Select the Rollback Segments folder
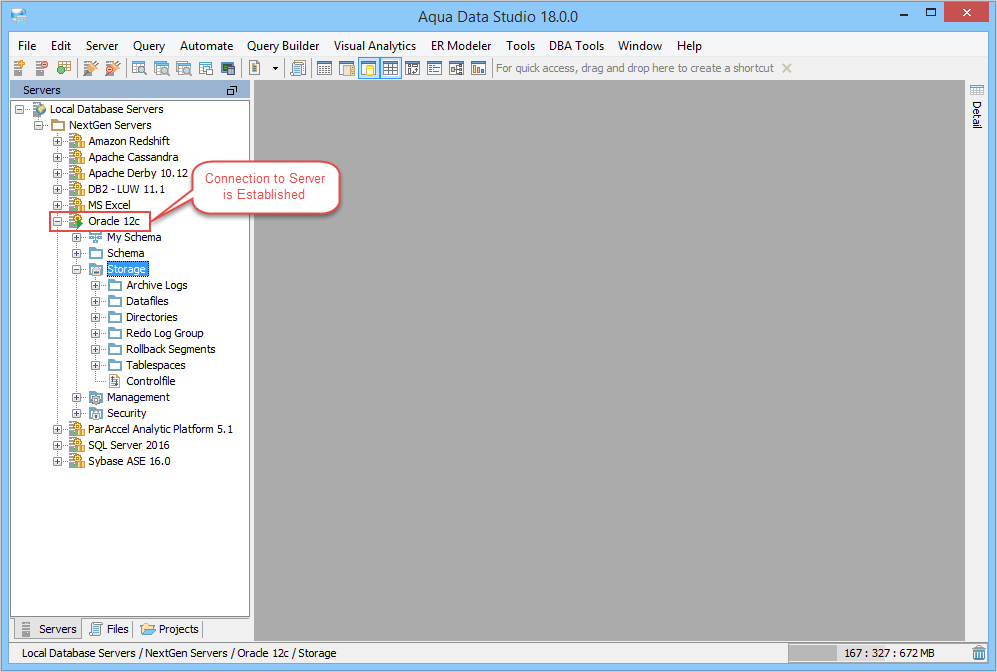 point(170,349)
